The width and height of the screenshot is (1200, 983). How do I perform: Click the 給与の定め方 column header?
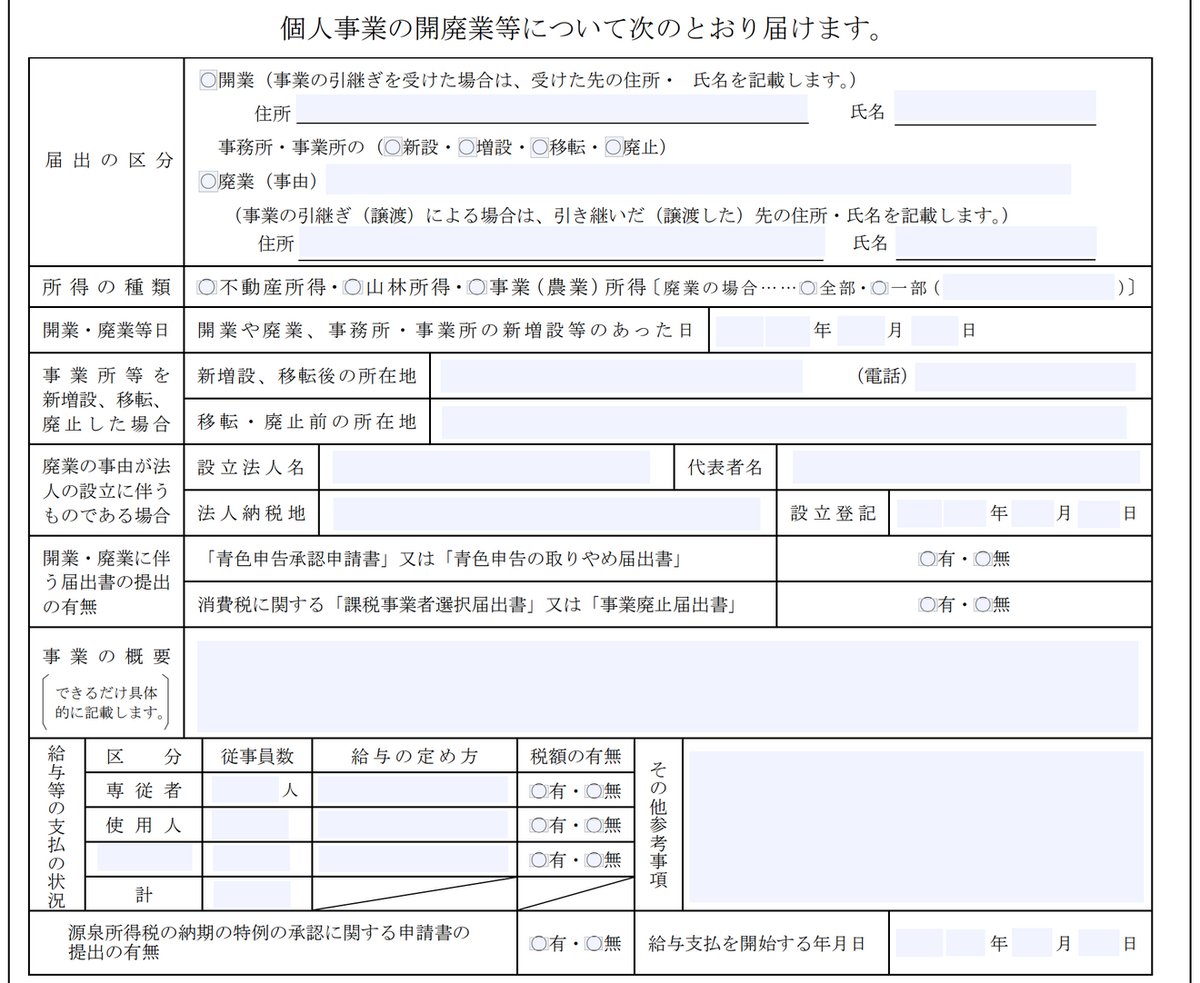[414, 757]
